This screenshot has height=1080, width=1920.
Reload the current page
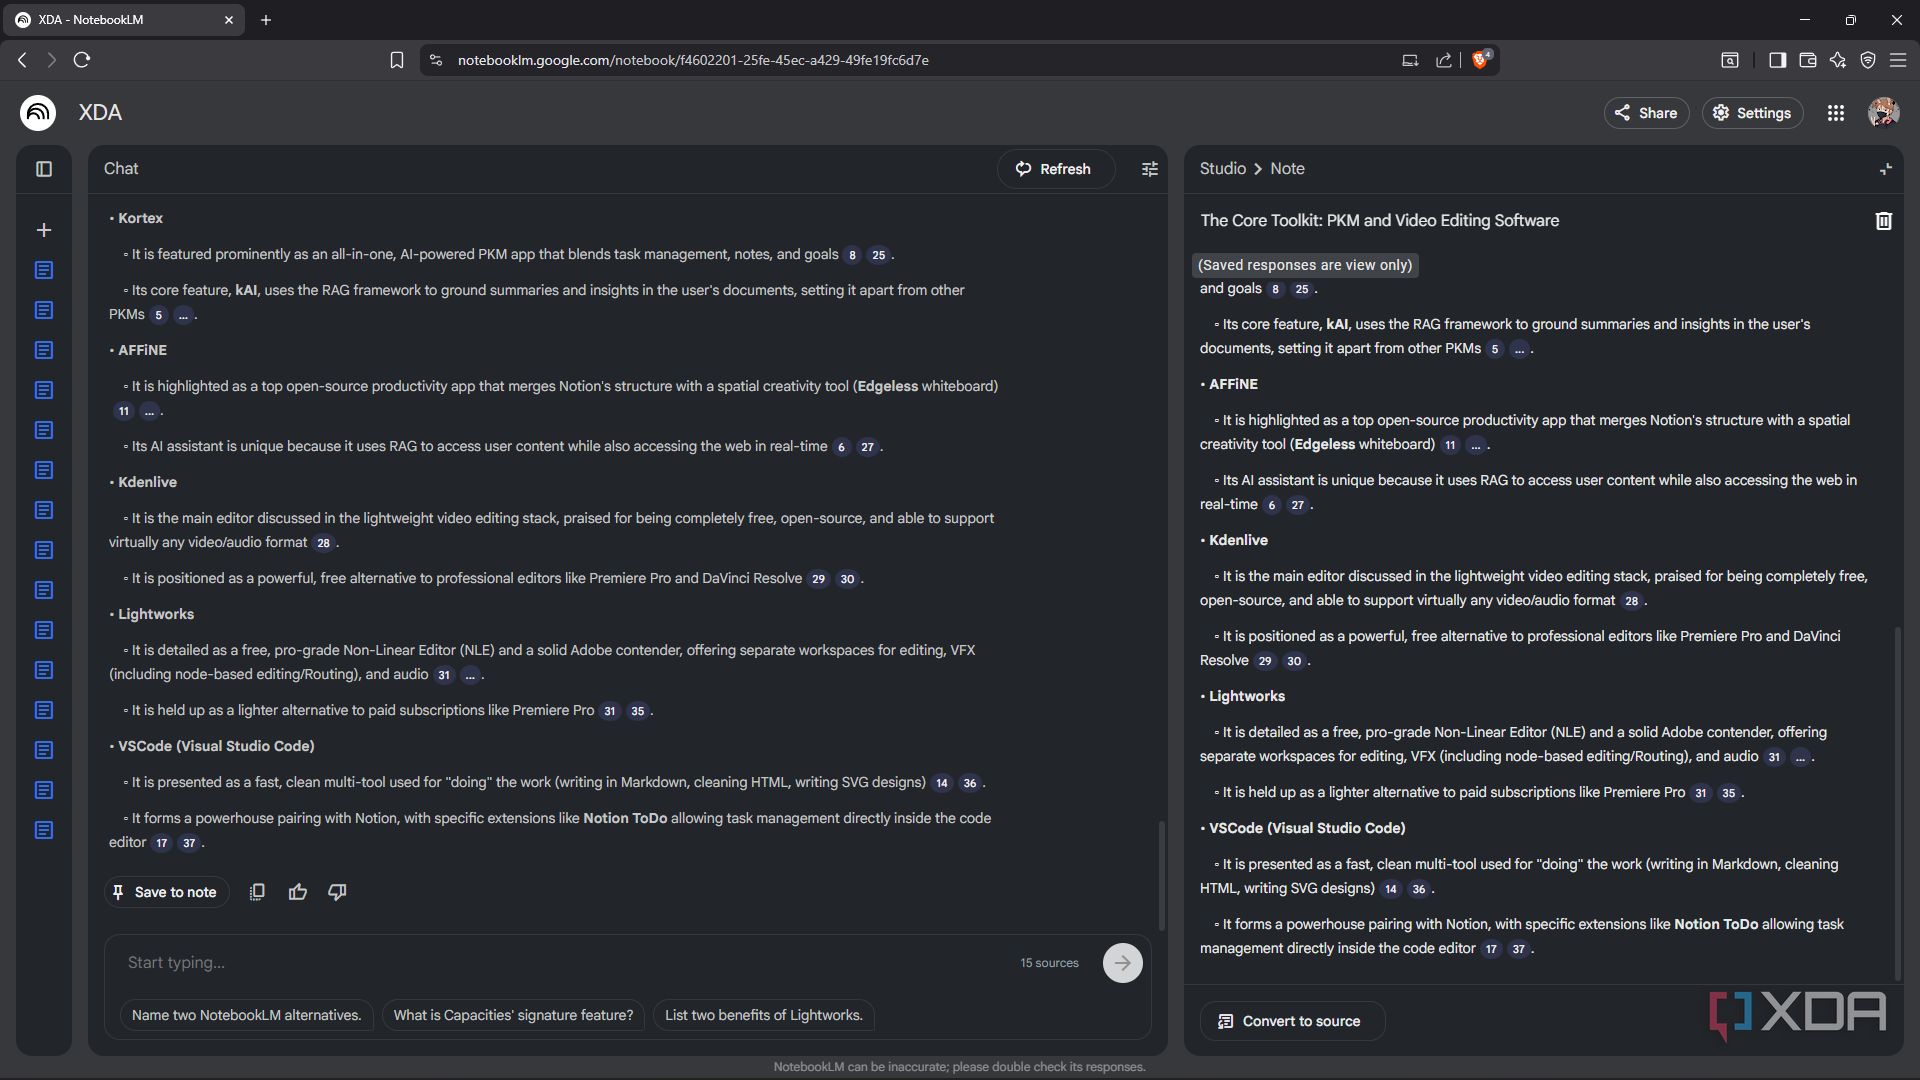[82, 60]
